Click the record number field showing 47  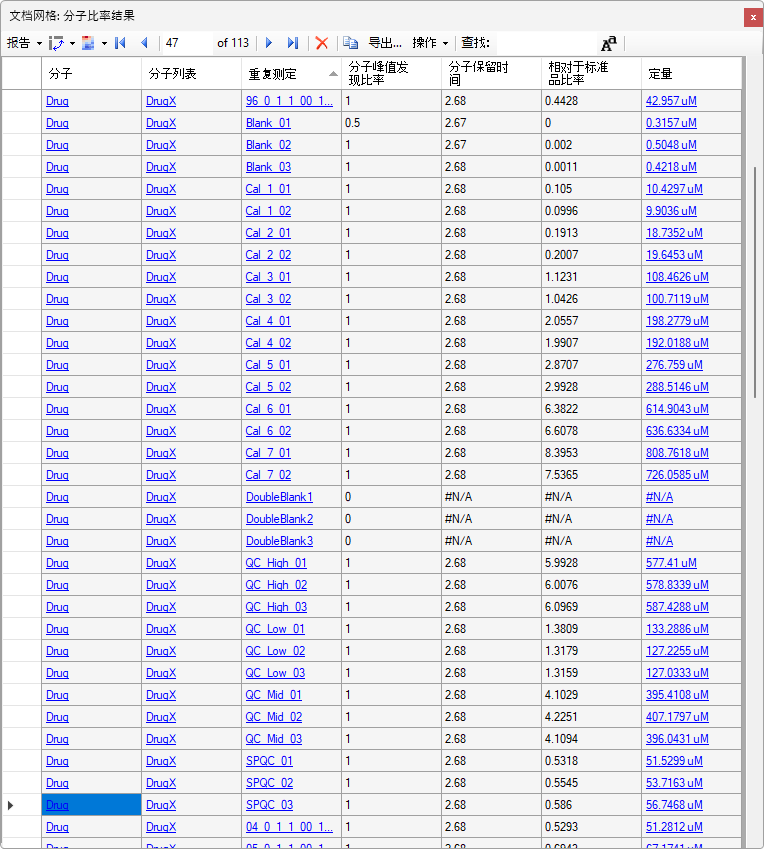tap(186, 43)
